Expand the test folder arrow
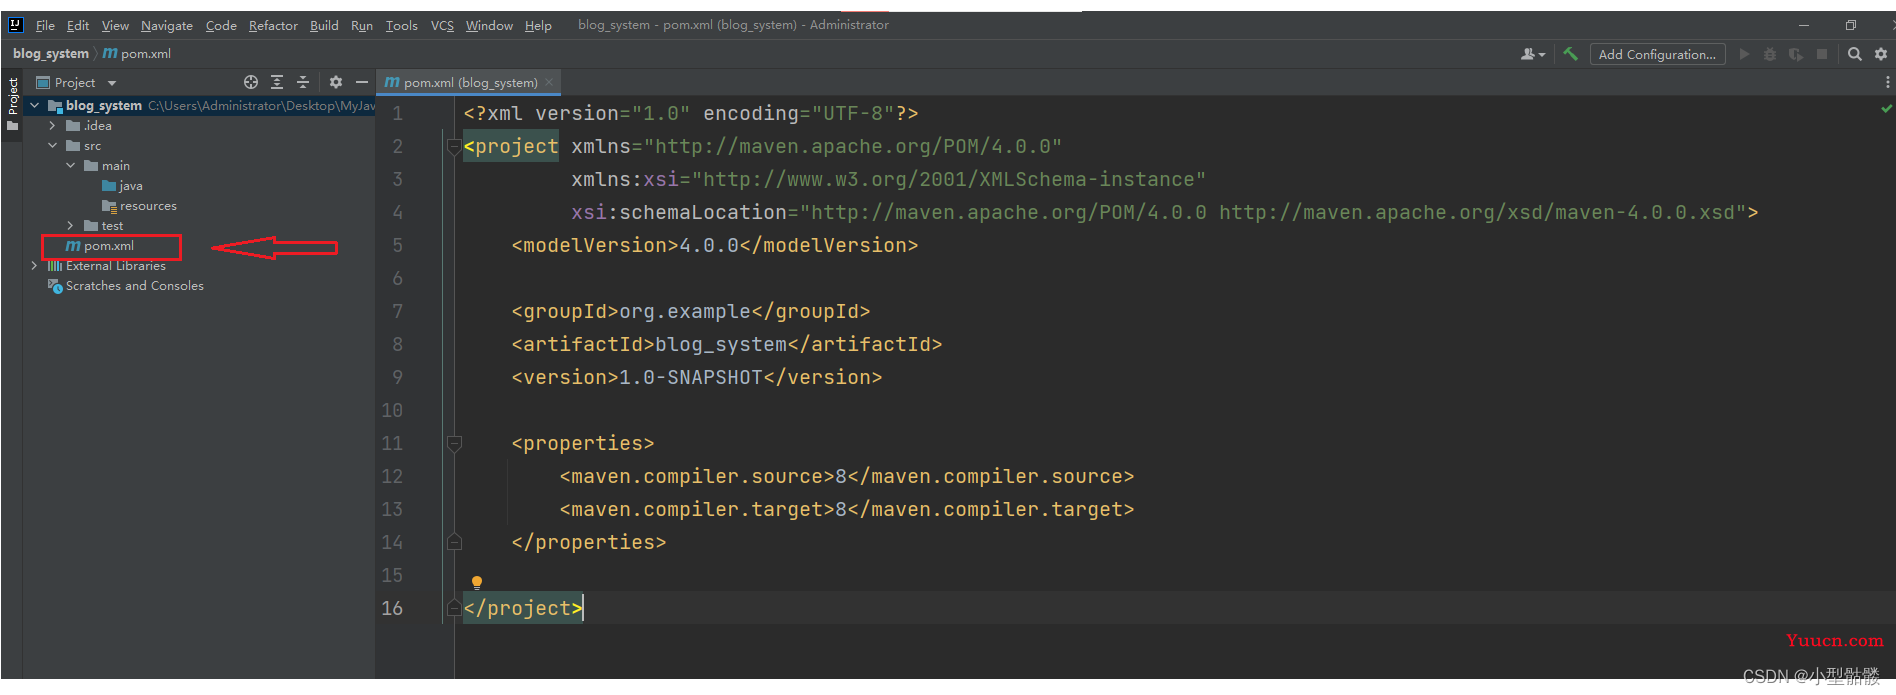 point(70,226)
